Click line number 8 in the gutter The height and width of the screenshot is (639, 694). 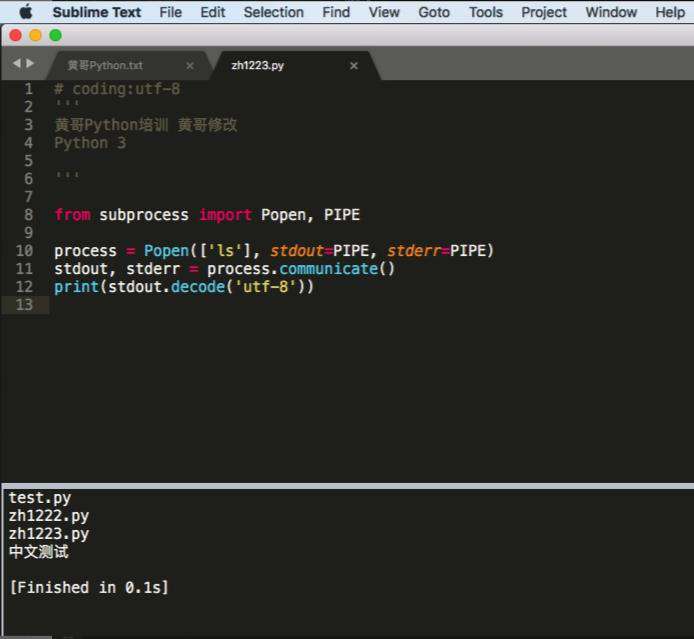pos(28,215)
